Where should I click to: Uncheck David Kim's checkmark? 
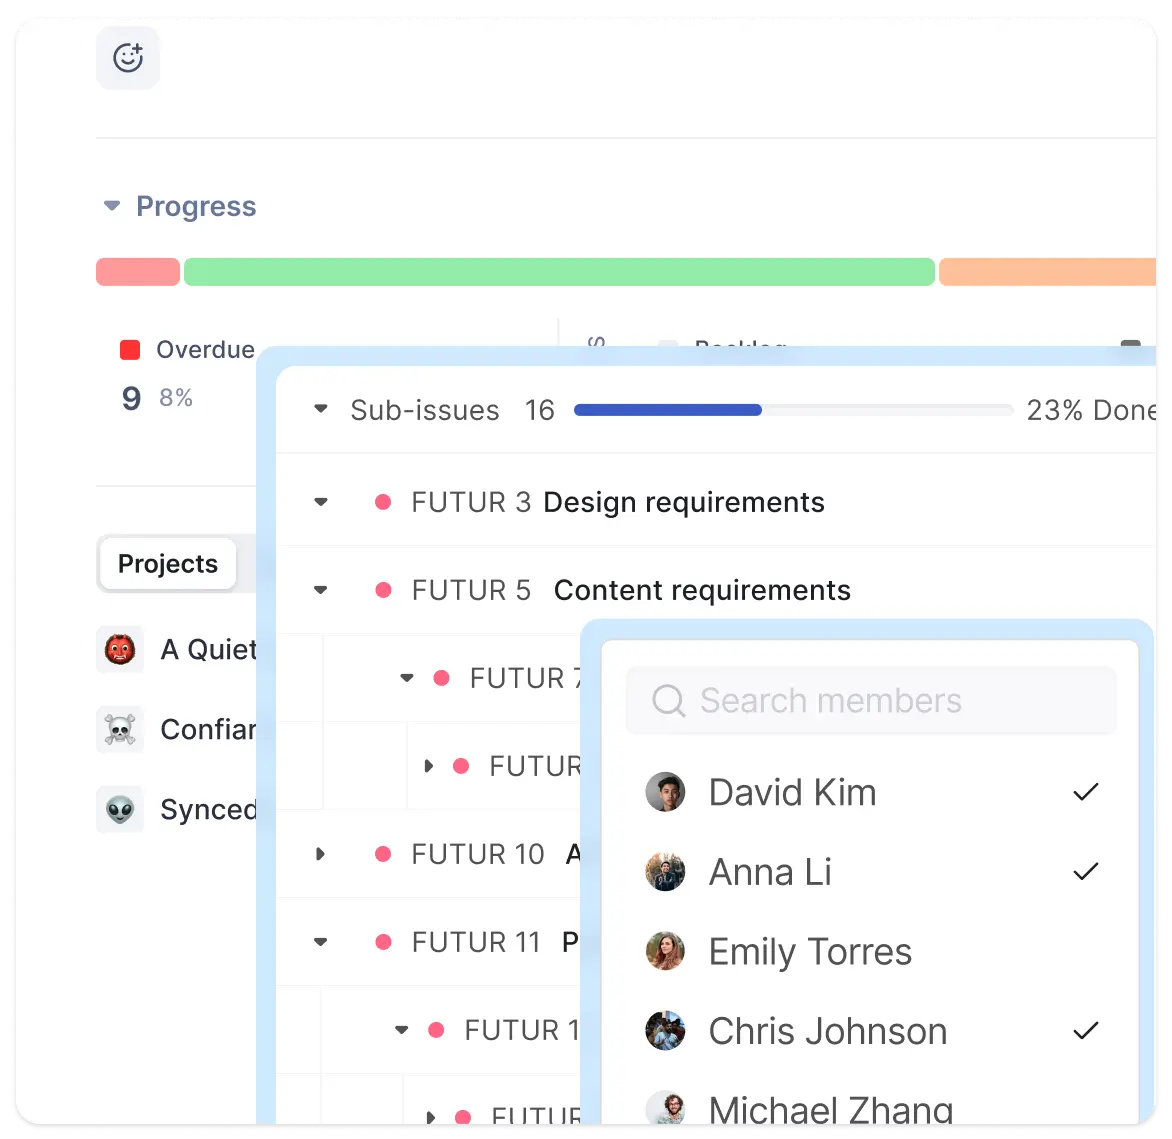tap(1085, 792)
